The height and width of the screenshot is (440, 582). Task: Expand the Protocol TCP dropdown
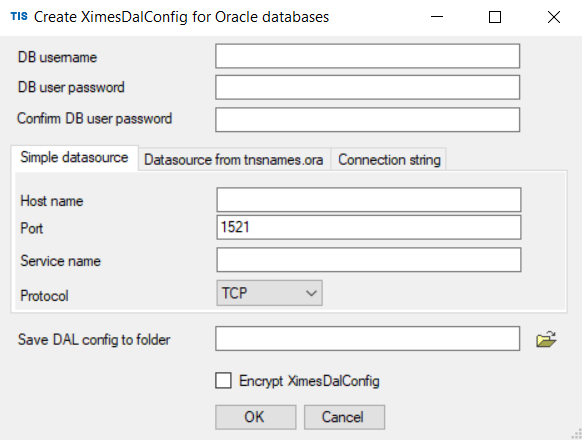click(269, 293)
